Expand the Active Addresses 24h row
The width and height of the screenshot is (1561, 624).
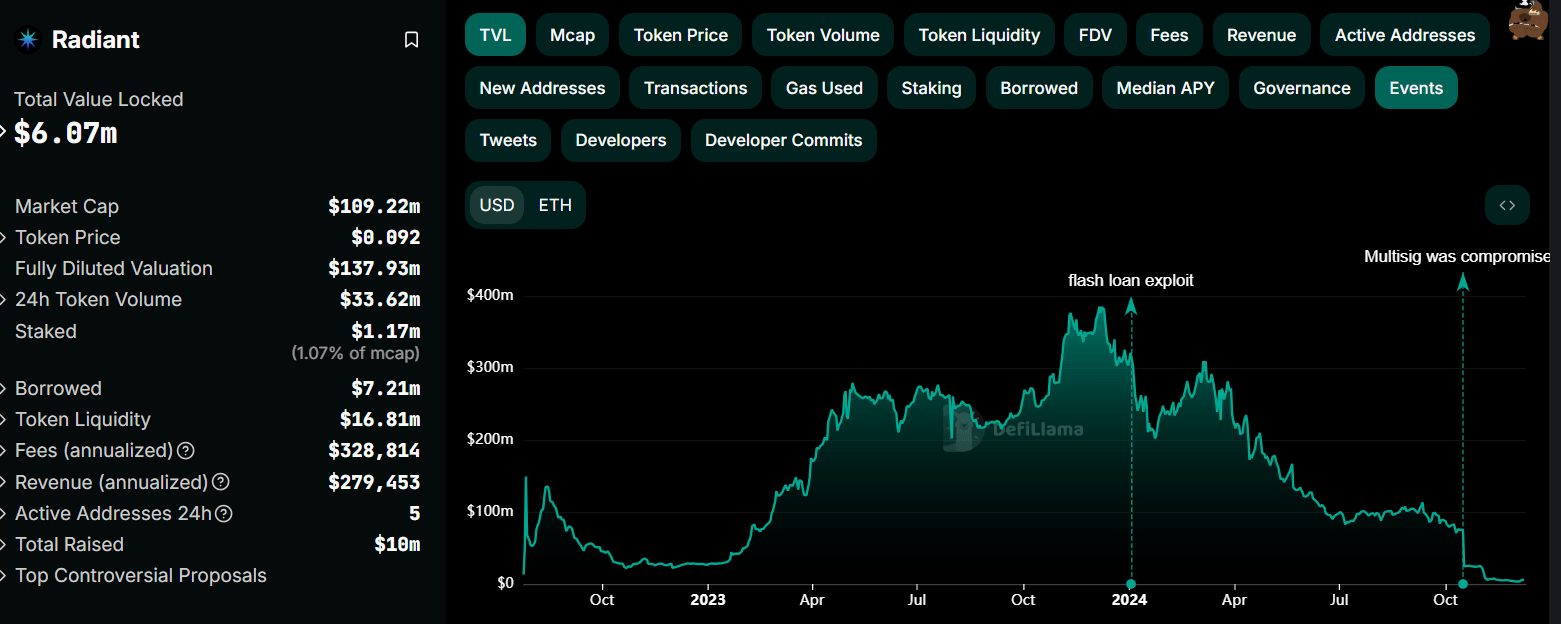(x=4, y=514)
